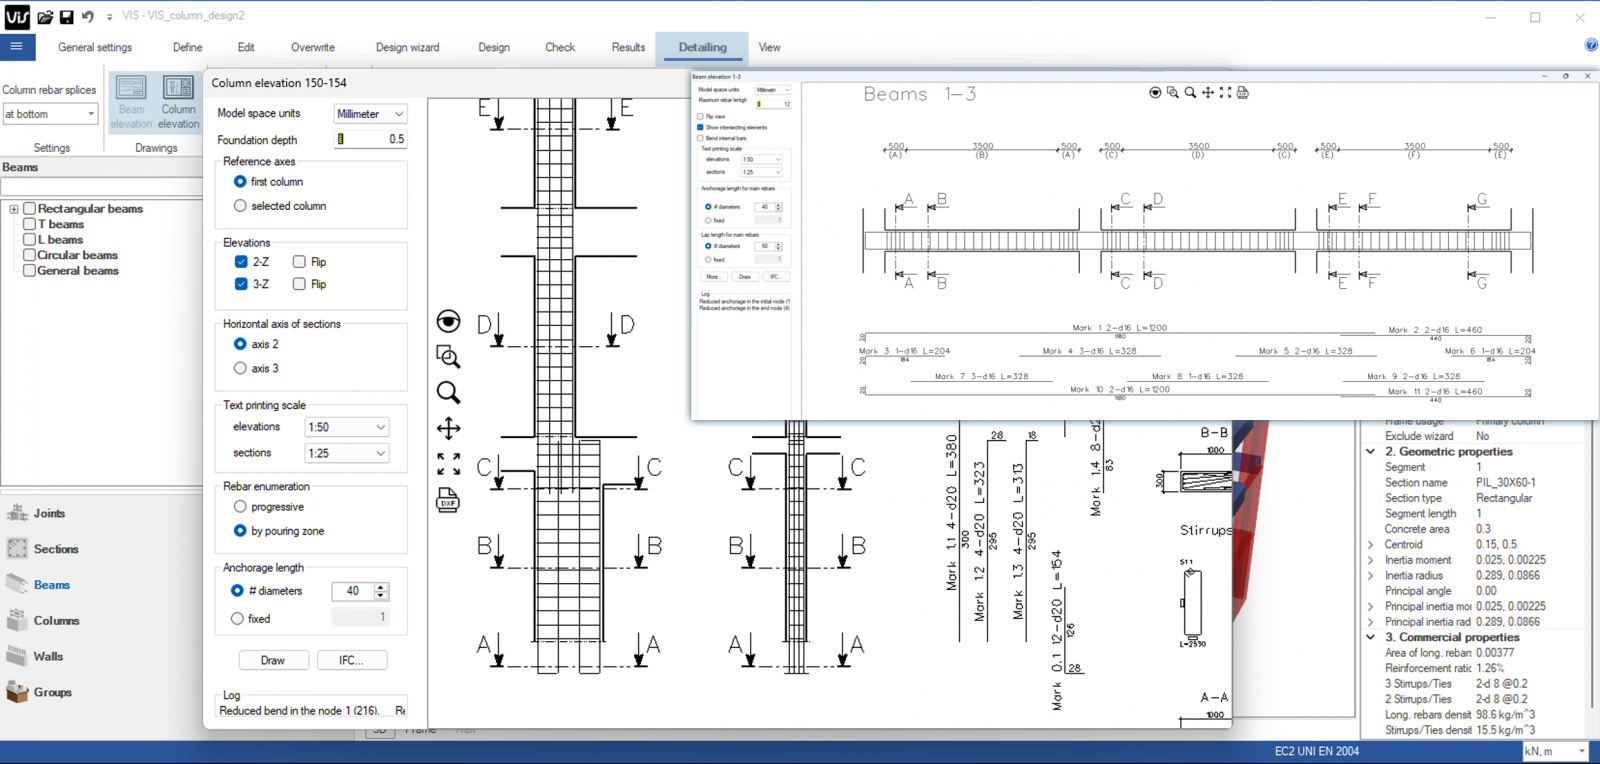Switch to the Design wizard tab

[x=407, y=47]
